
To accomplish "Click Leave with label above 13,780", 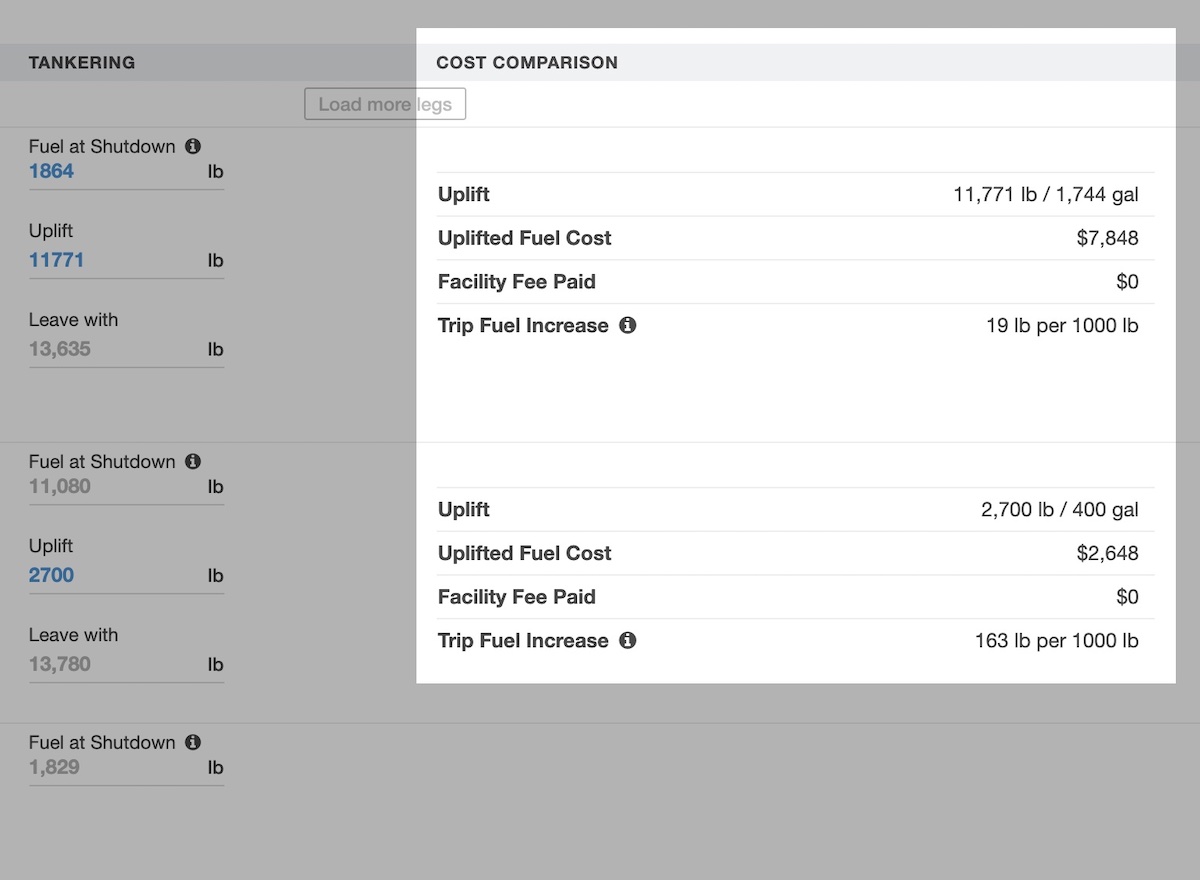I will click(73, 635).
